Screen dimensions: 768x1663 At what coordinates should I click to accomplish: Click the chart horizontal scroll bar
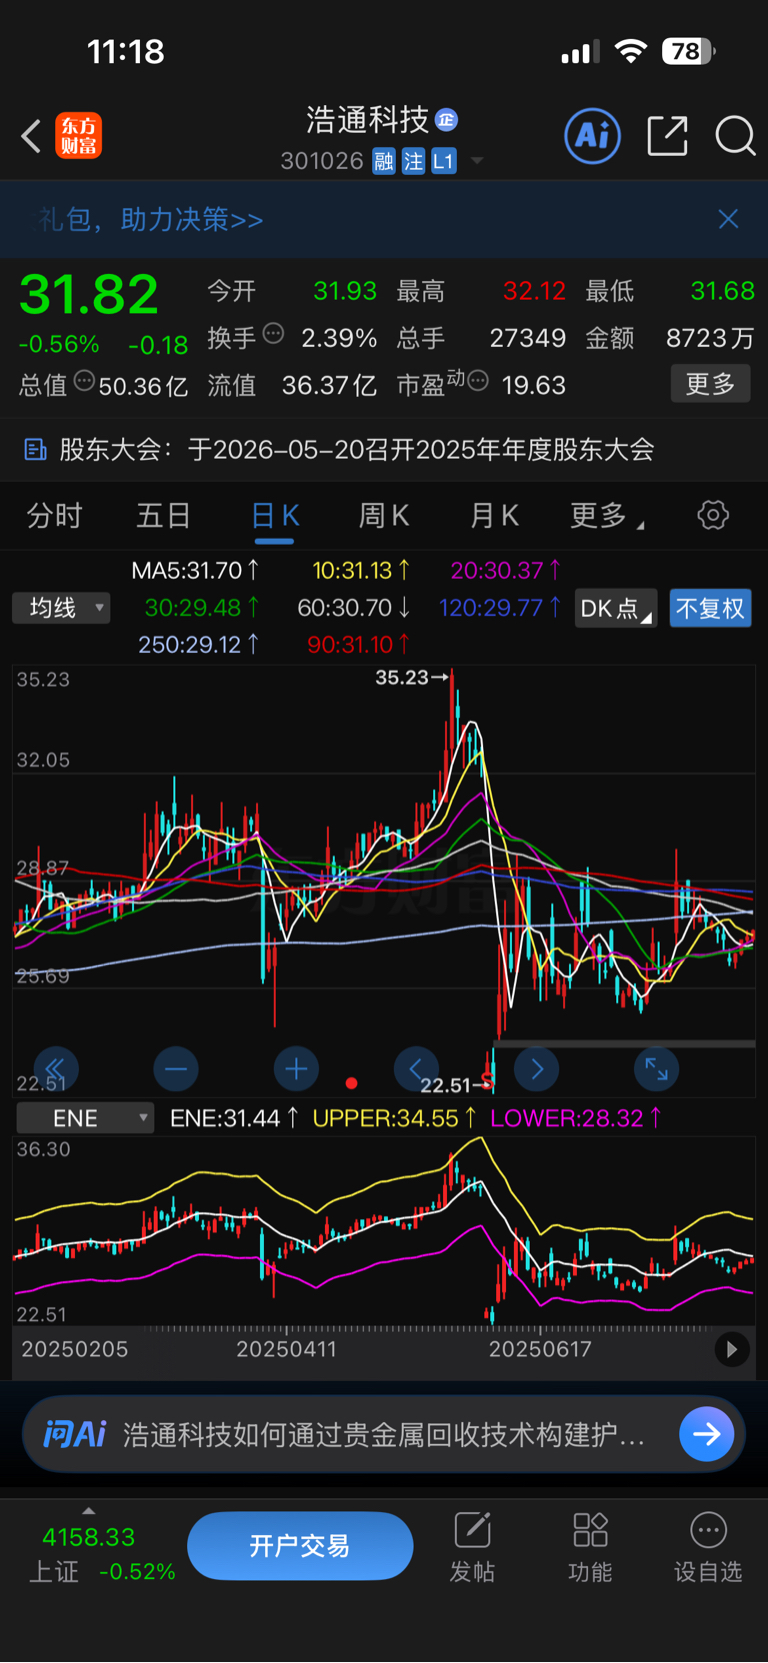click(x=624, y=1044)
